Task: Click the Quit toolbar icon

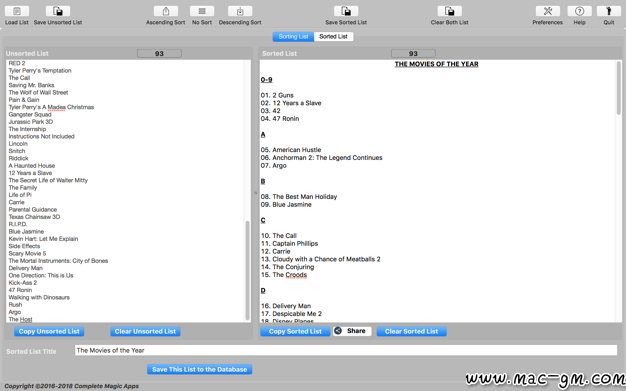Action: [x=609, y=11]
